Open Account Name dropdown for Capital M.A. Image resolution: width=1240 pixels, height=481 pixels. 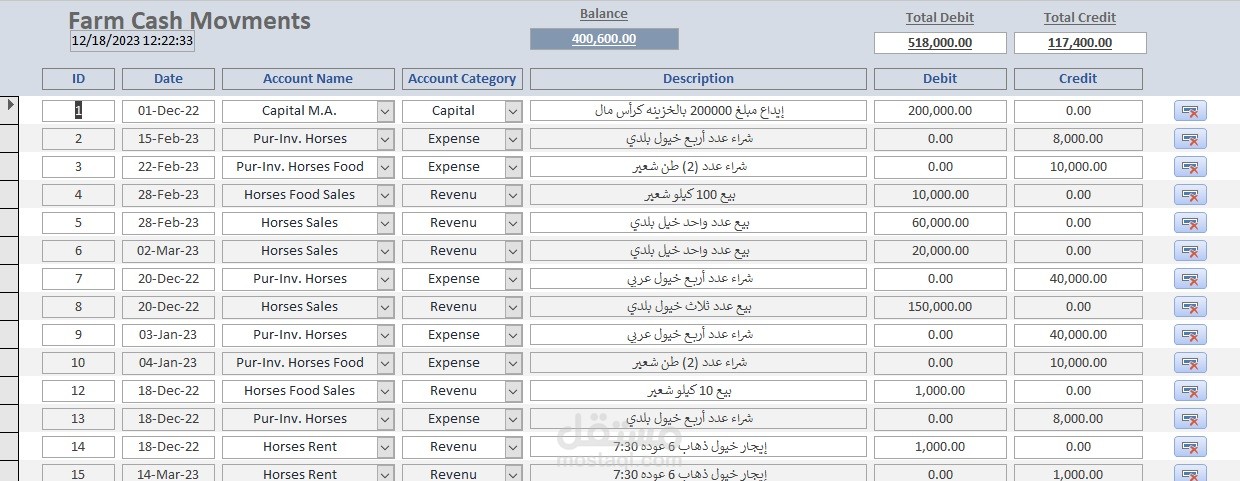click(385, 111)
